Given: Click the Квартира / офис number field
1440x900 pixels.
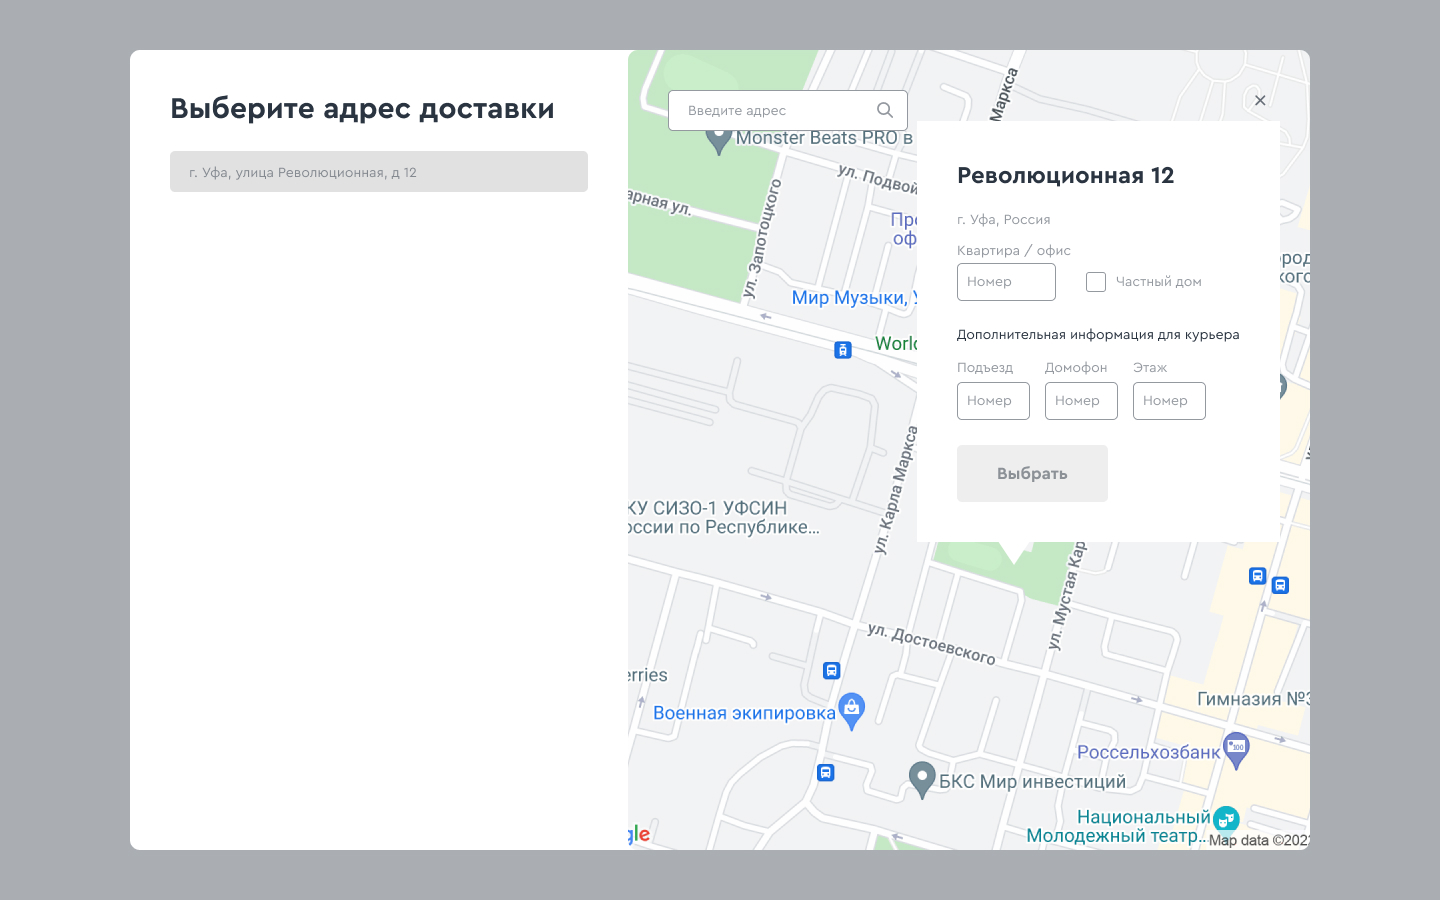Looking at the screenshot, I should 1006,282.
